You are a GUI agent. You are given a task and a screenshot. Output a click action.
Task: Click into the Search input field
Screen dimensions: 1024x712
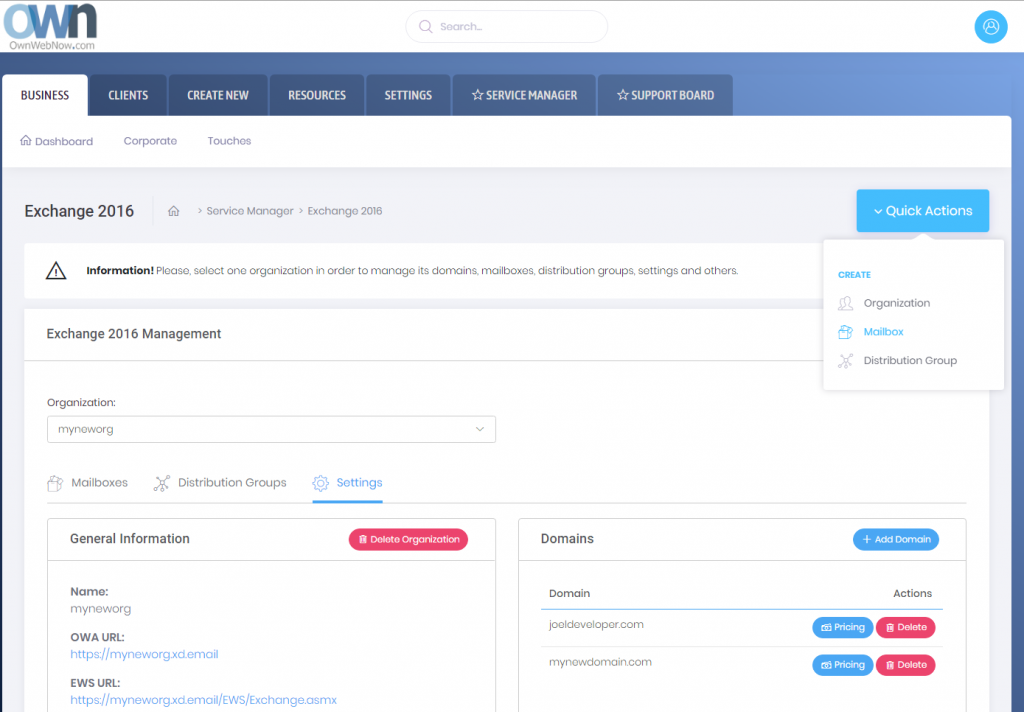tap(515, 27)
